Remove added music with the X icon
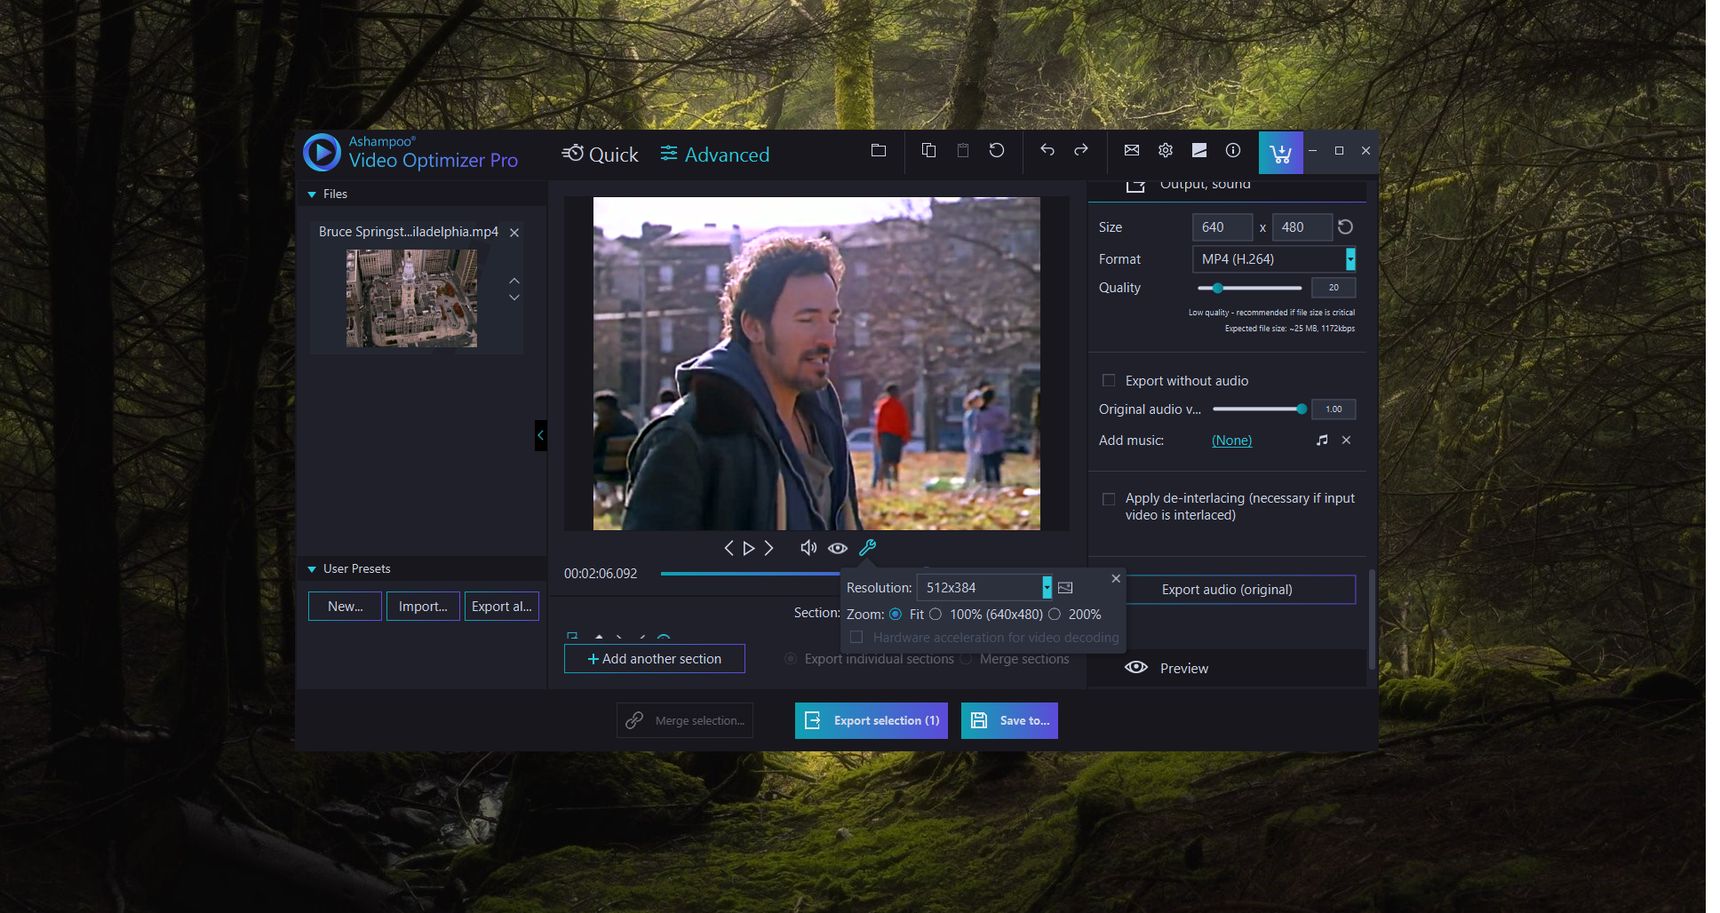1720x913 pixels. point(1346,440)
